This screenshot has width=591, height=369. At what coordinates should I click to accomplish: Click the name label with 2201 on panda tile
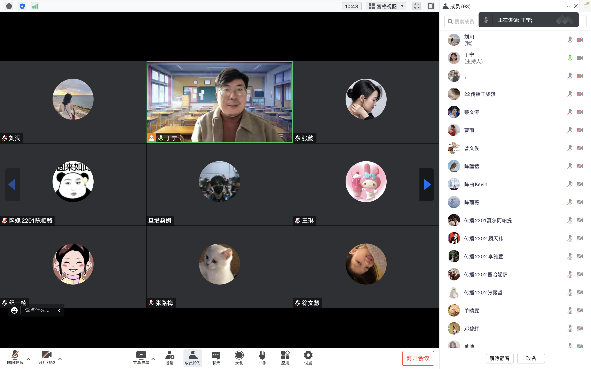point(28,220)
